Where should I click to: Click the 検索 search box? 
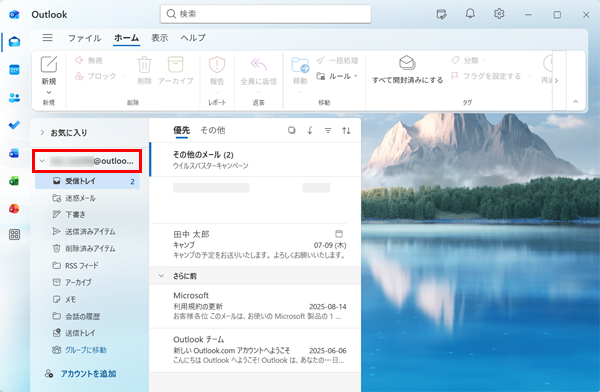pyautogui.click(x=266, y=14)
